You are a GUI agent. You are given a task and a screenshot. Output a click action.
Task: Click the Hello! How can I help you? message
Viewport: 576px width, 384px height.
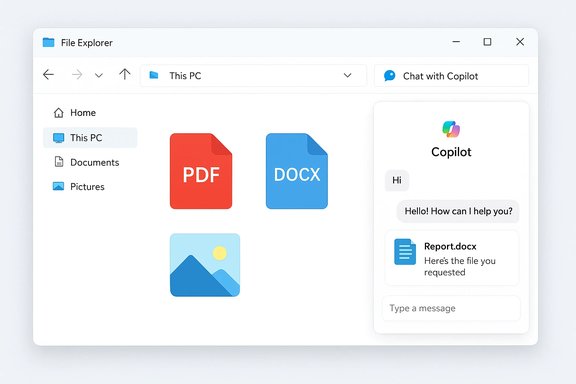(458, 211)
